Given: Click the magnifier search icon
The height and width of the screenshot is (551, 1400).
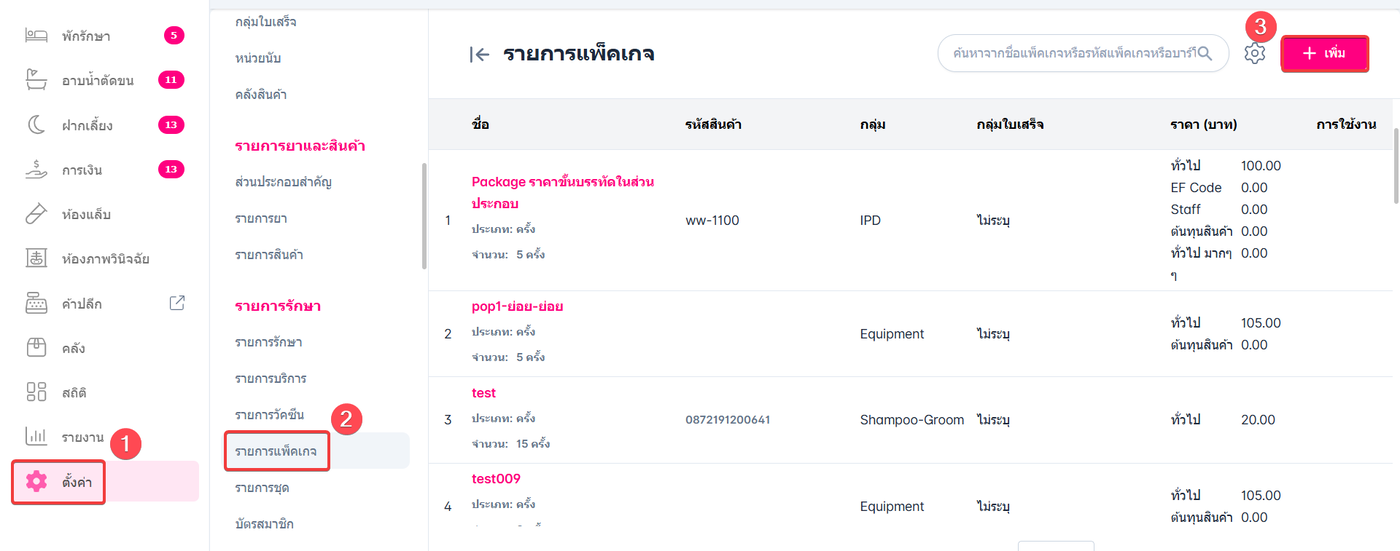Looking at the screenshot, I should (x=1205, y=53).
